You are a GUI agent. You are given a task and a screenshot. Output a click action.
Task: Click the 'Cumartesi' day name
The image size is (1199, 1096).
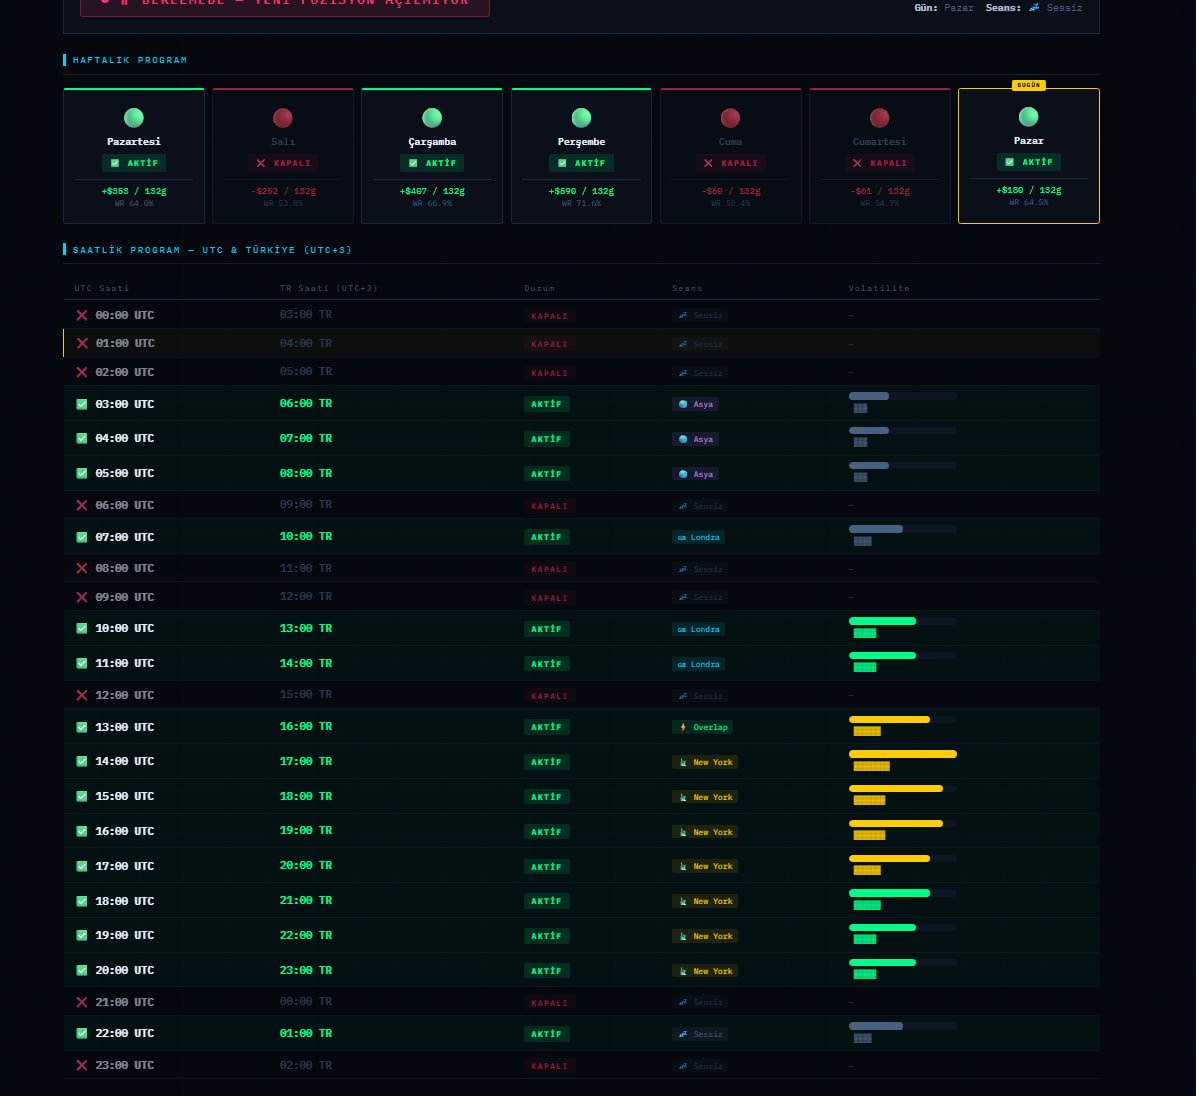[879, 142]
